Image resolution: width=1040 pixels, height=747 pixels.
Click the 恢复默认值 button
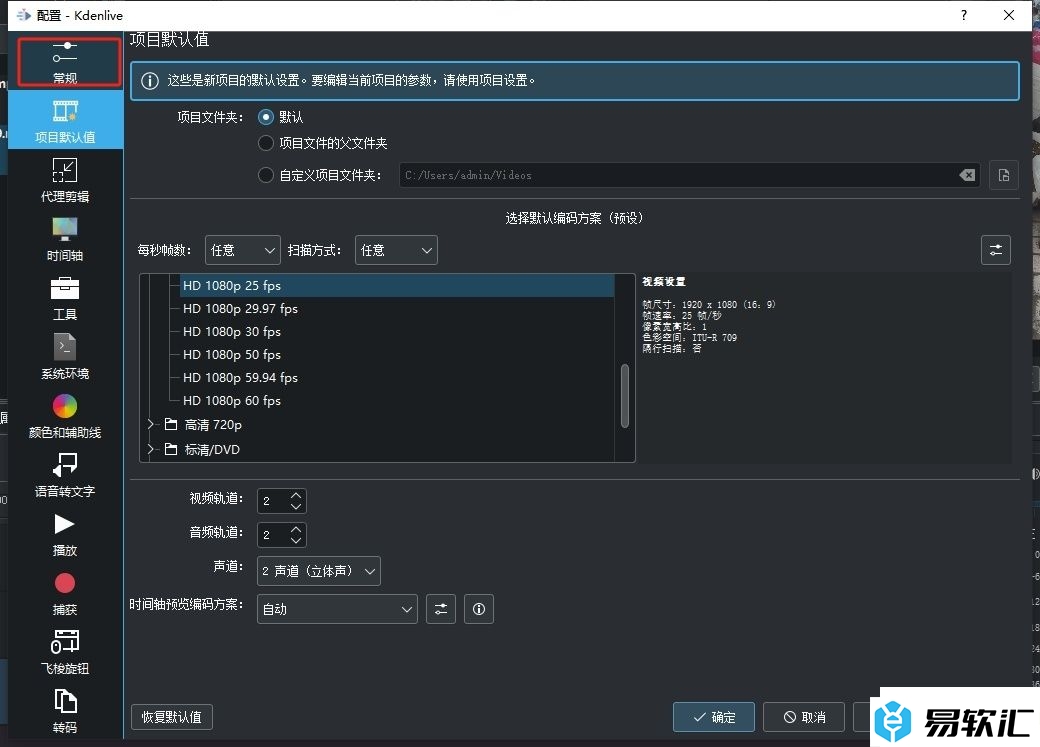pos(172,717)
